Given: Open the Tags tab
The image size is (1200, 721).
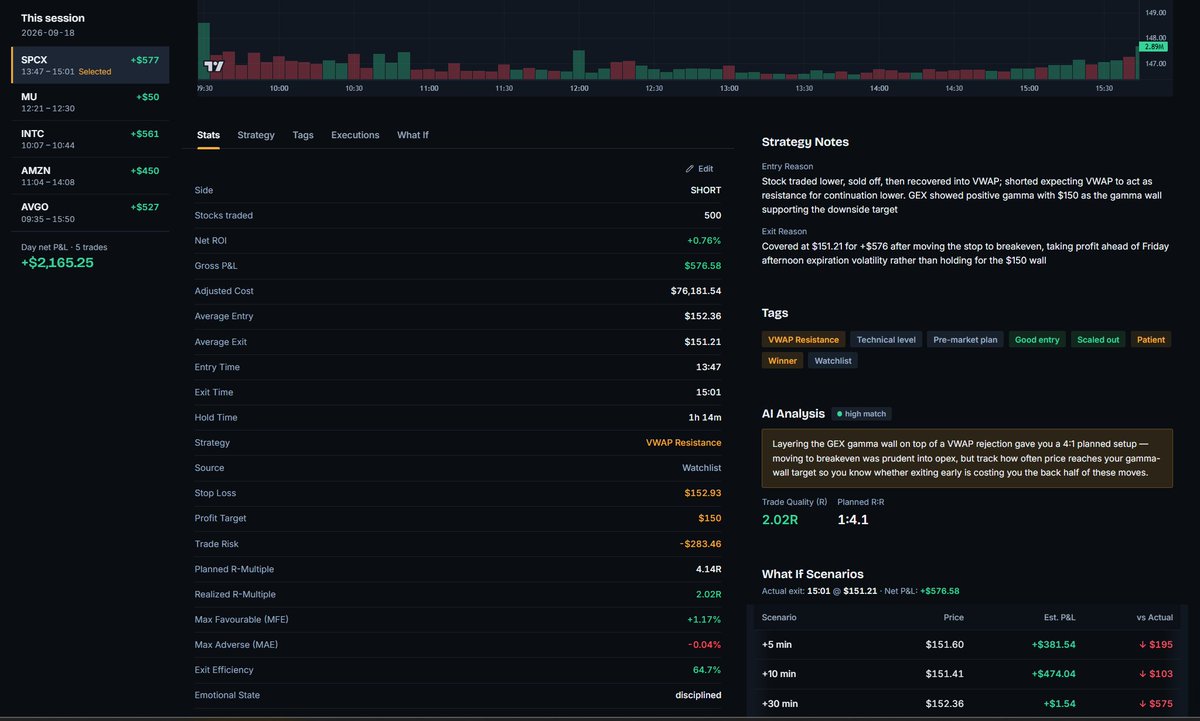Looking at the screenshot, I should coord(303,135).
